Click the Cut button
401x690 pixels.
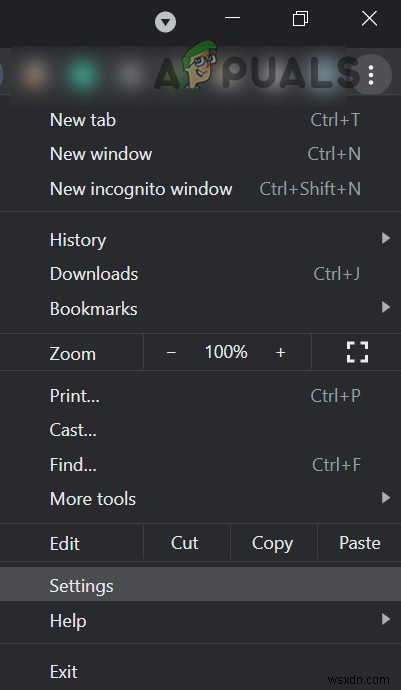click(x=184, y=543)
